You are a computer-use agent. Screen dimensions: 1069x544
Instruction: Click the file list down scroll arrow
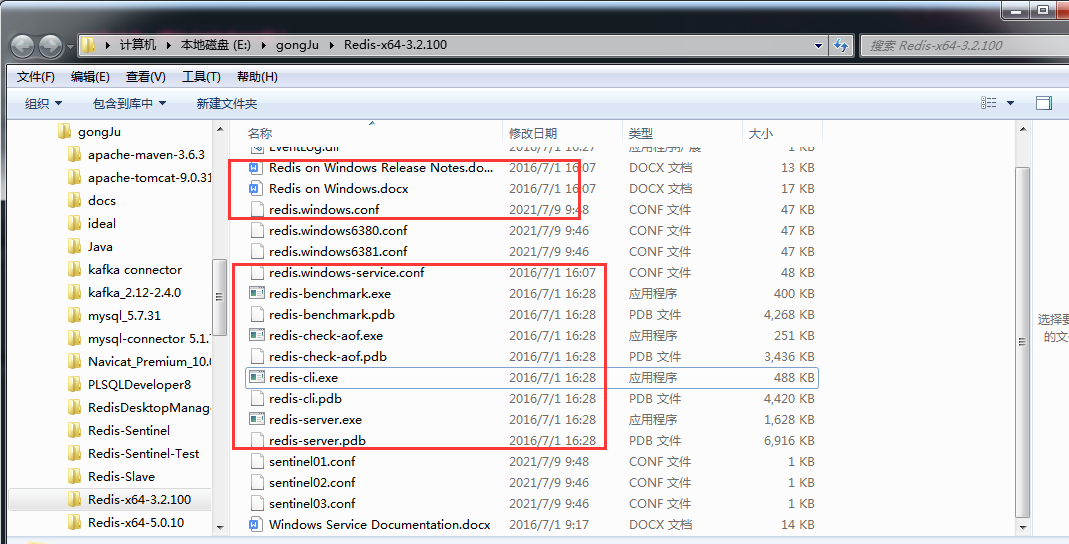click(x=1021, y=527)
